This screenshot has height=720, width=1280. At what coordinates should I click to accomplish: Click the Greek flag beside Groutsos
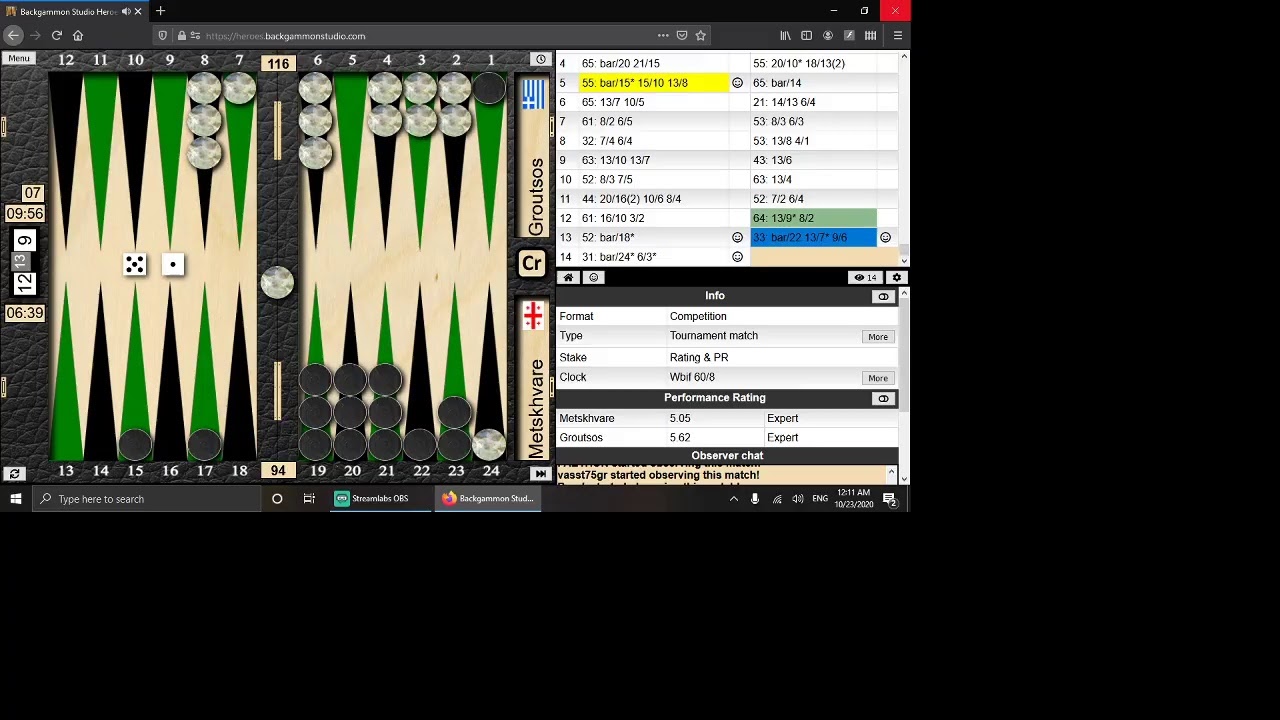tap(533, 94)
